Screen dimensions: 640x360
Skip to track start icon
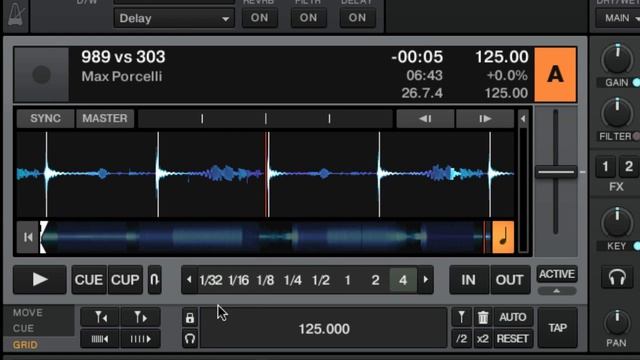pos(28,237)
